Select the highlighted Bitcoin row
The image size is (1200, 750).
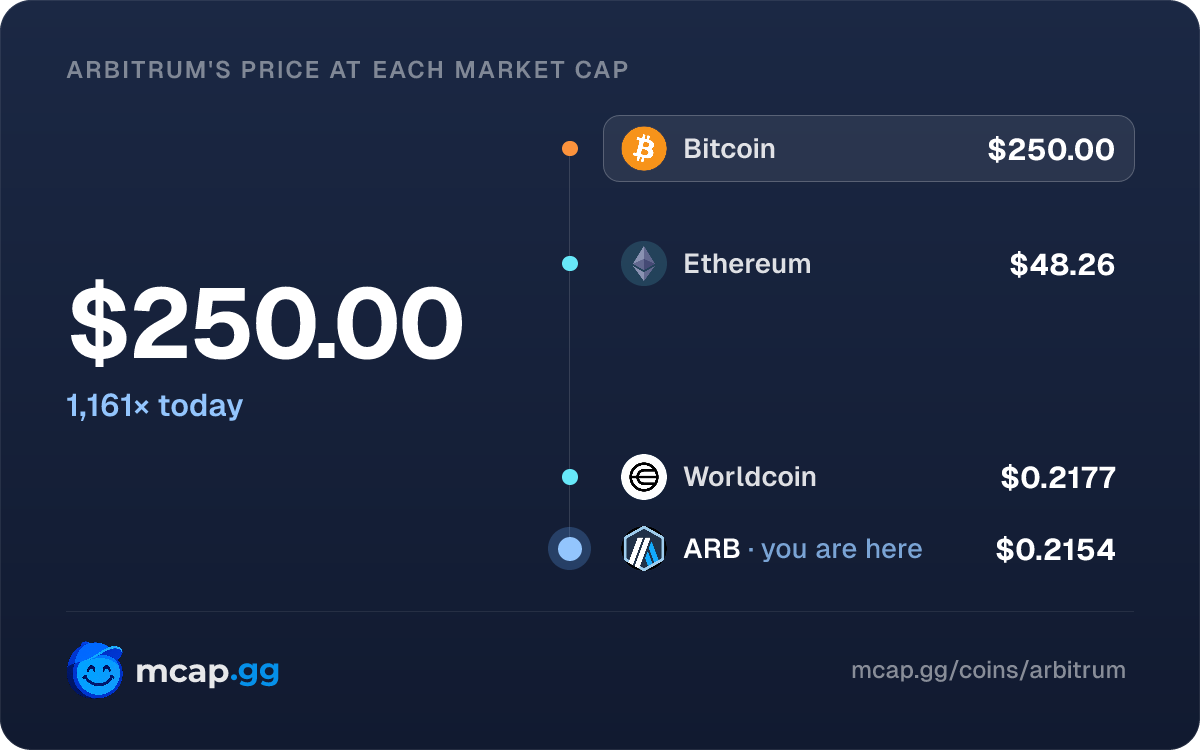[869, 149]
